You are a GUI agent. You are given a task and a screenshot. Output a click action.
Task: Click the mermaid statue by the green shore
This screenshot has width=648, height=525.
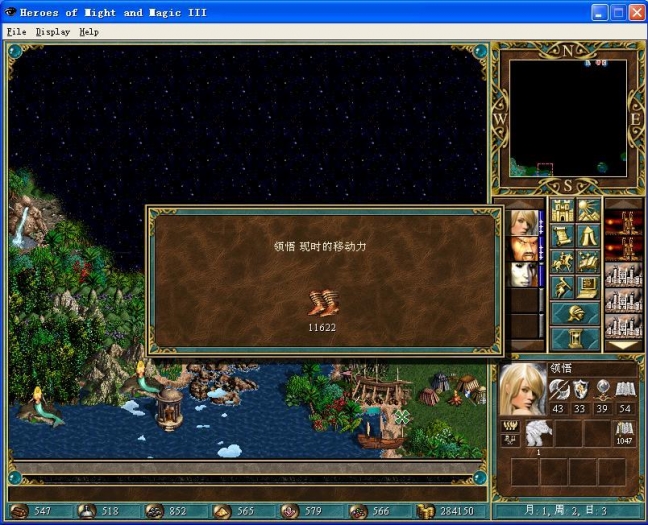[x=142, y=378]
